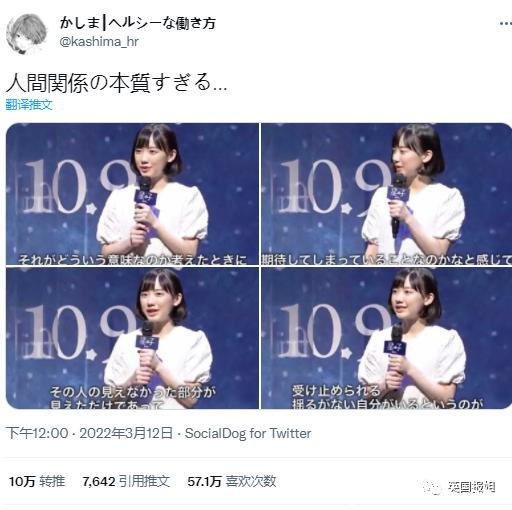Open the @kashima_hr handle link
Image resolution: width=512 pixels, height=510 pixels.
[99, 42]
